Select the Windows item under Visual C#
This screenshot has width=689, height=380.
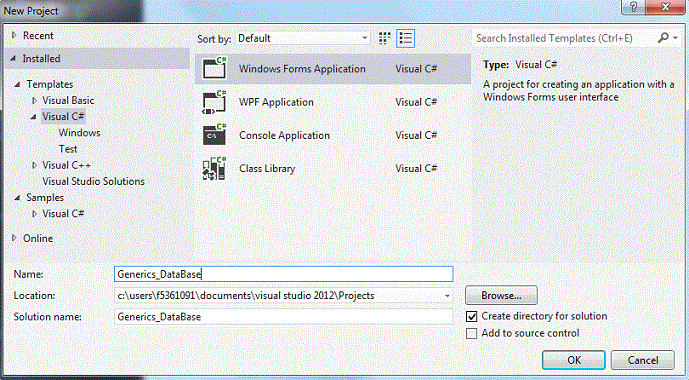(80, 133)
